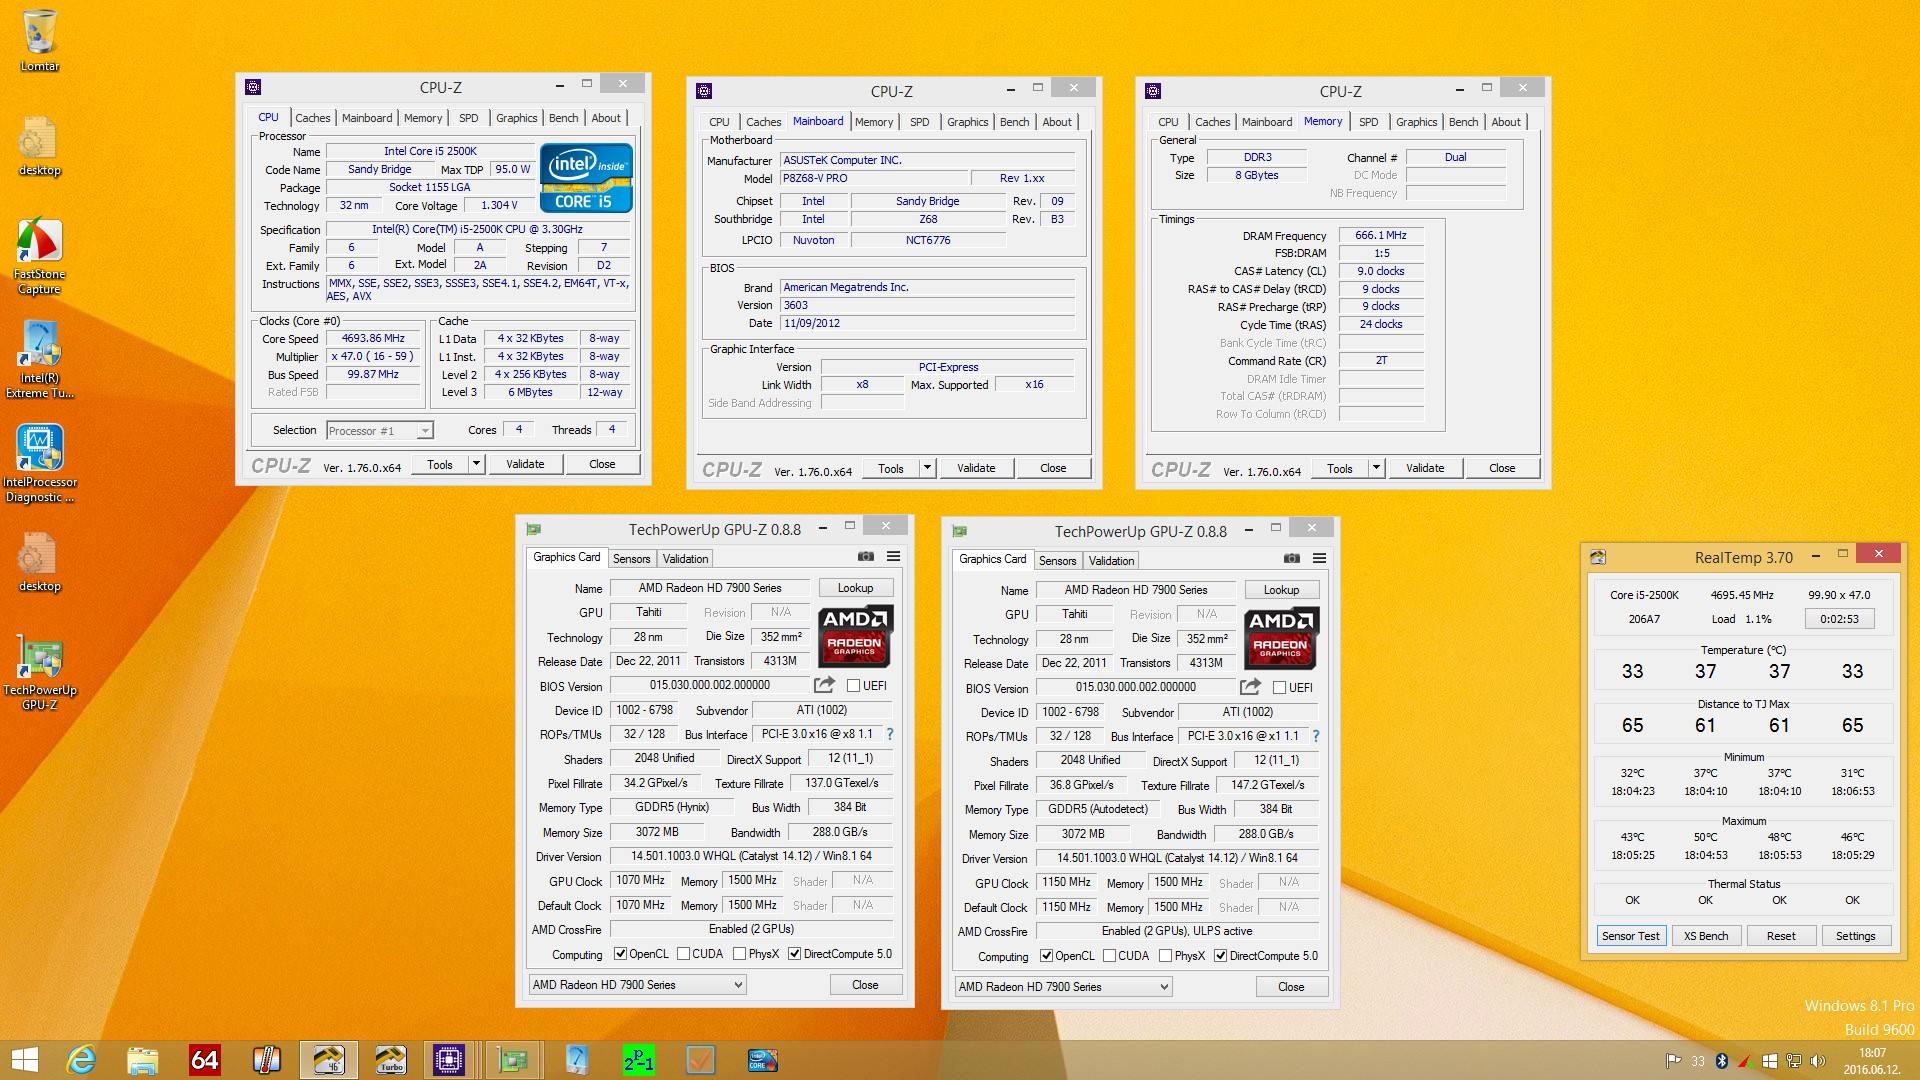The width and height of the screenshot is (1920, 1080).
Task: Click Core Speed value 4693.86 MHz
Action: point(373,339)
